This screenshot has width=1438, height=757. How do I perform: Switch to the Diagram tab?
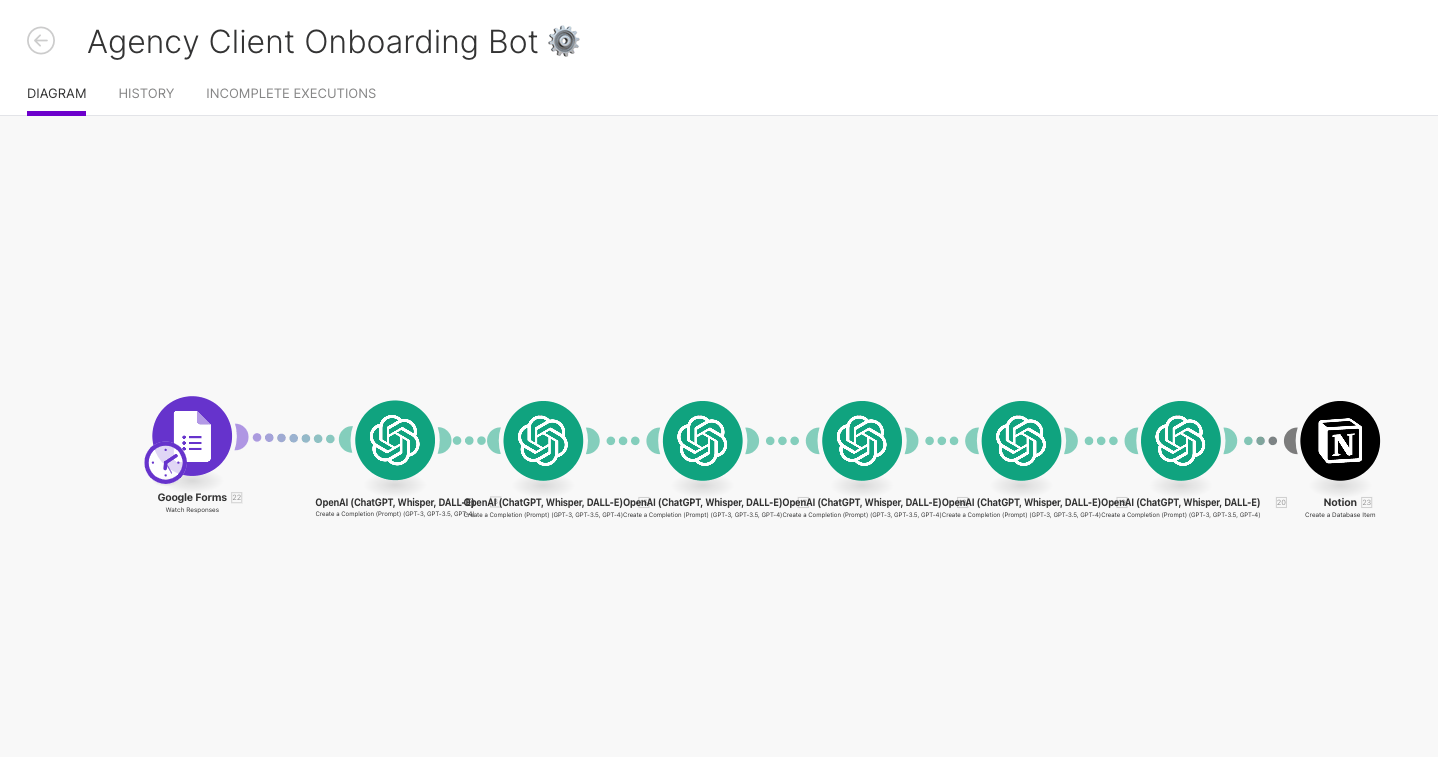56,94
